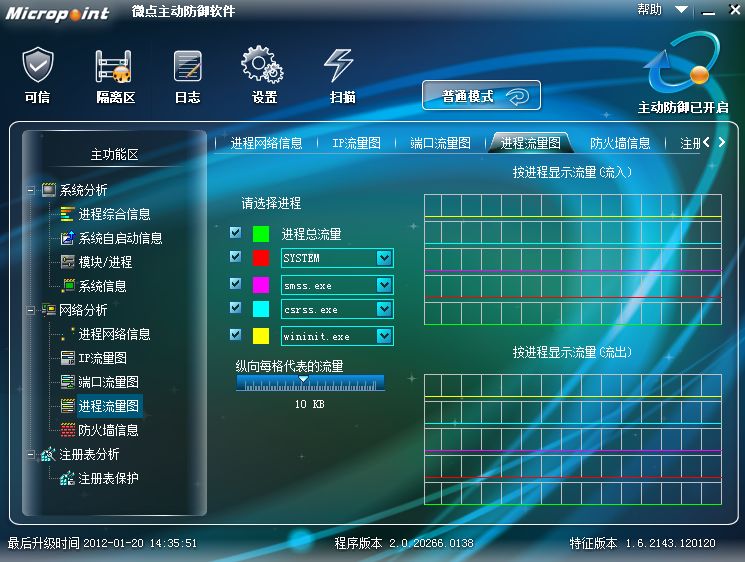Click the 主动防御已开启 status label
The height and width of the screenshot is (562, 745).
pyautogui.click(x=683, y=107)
